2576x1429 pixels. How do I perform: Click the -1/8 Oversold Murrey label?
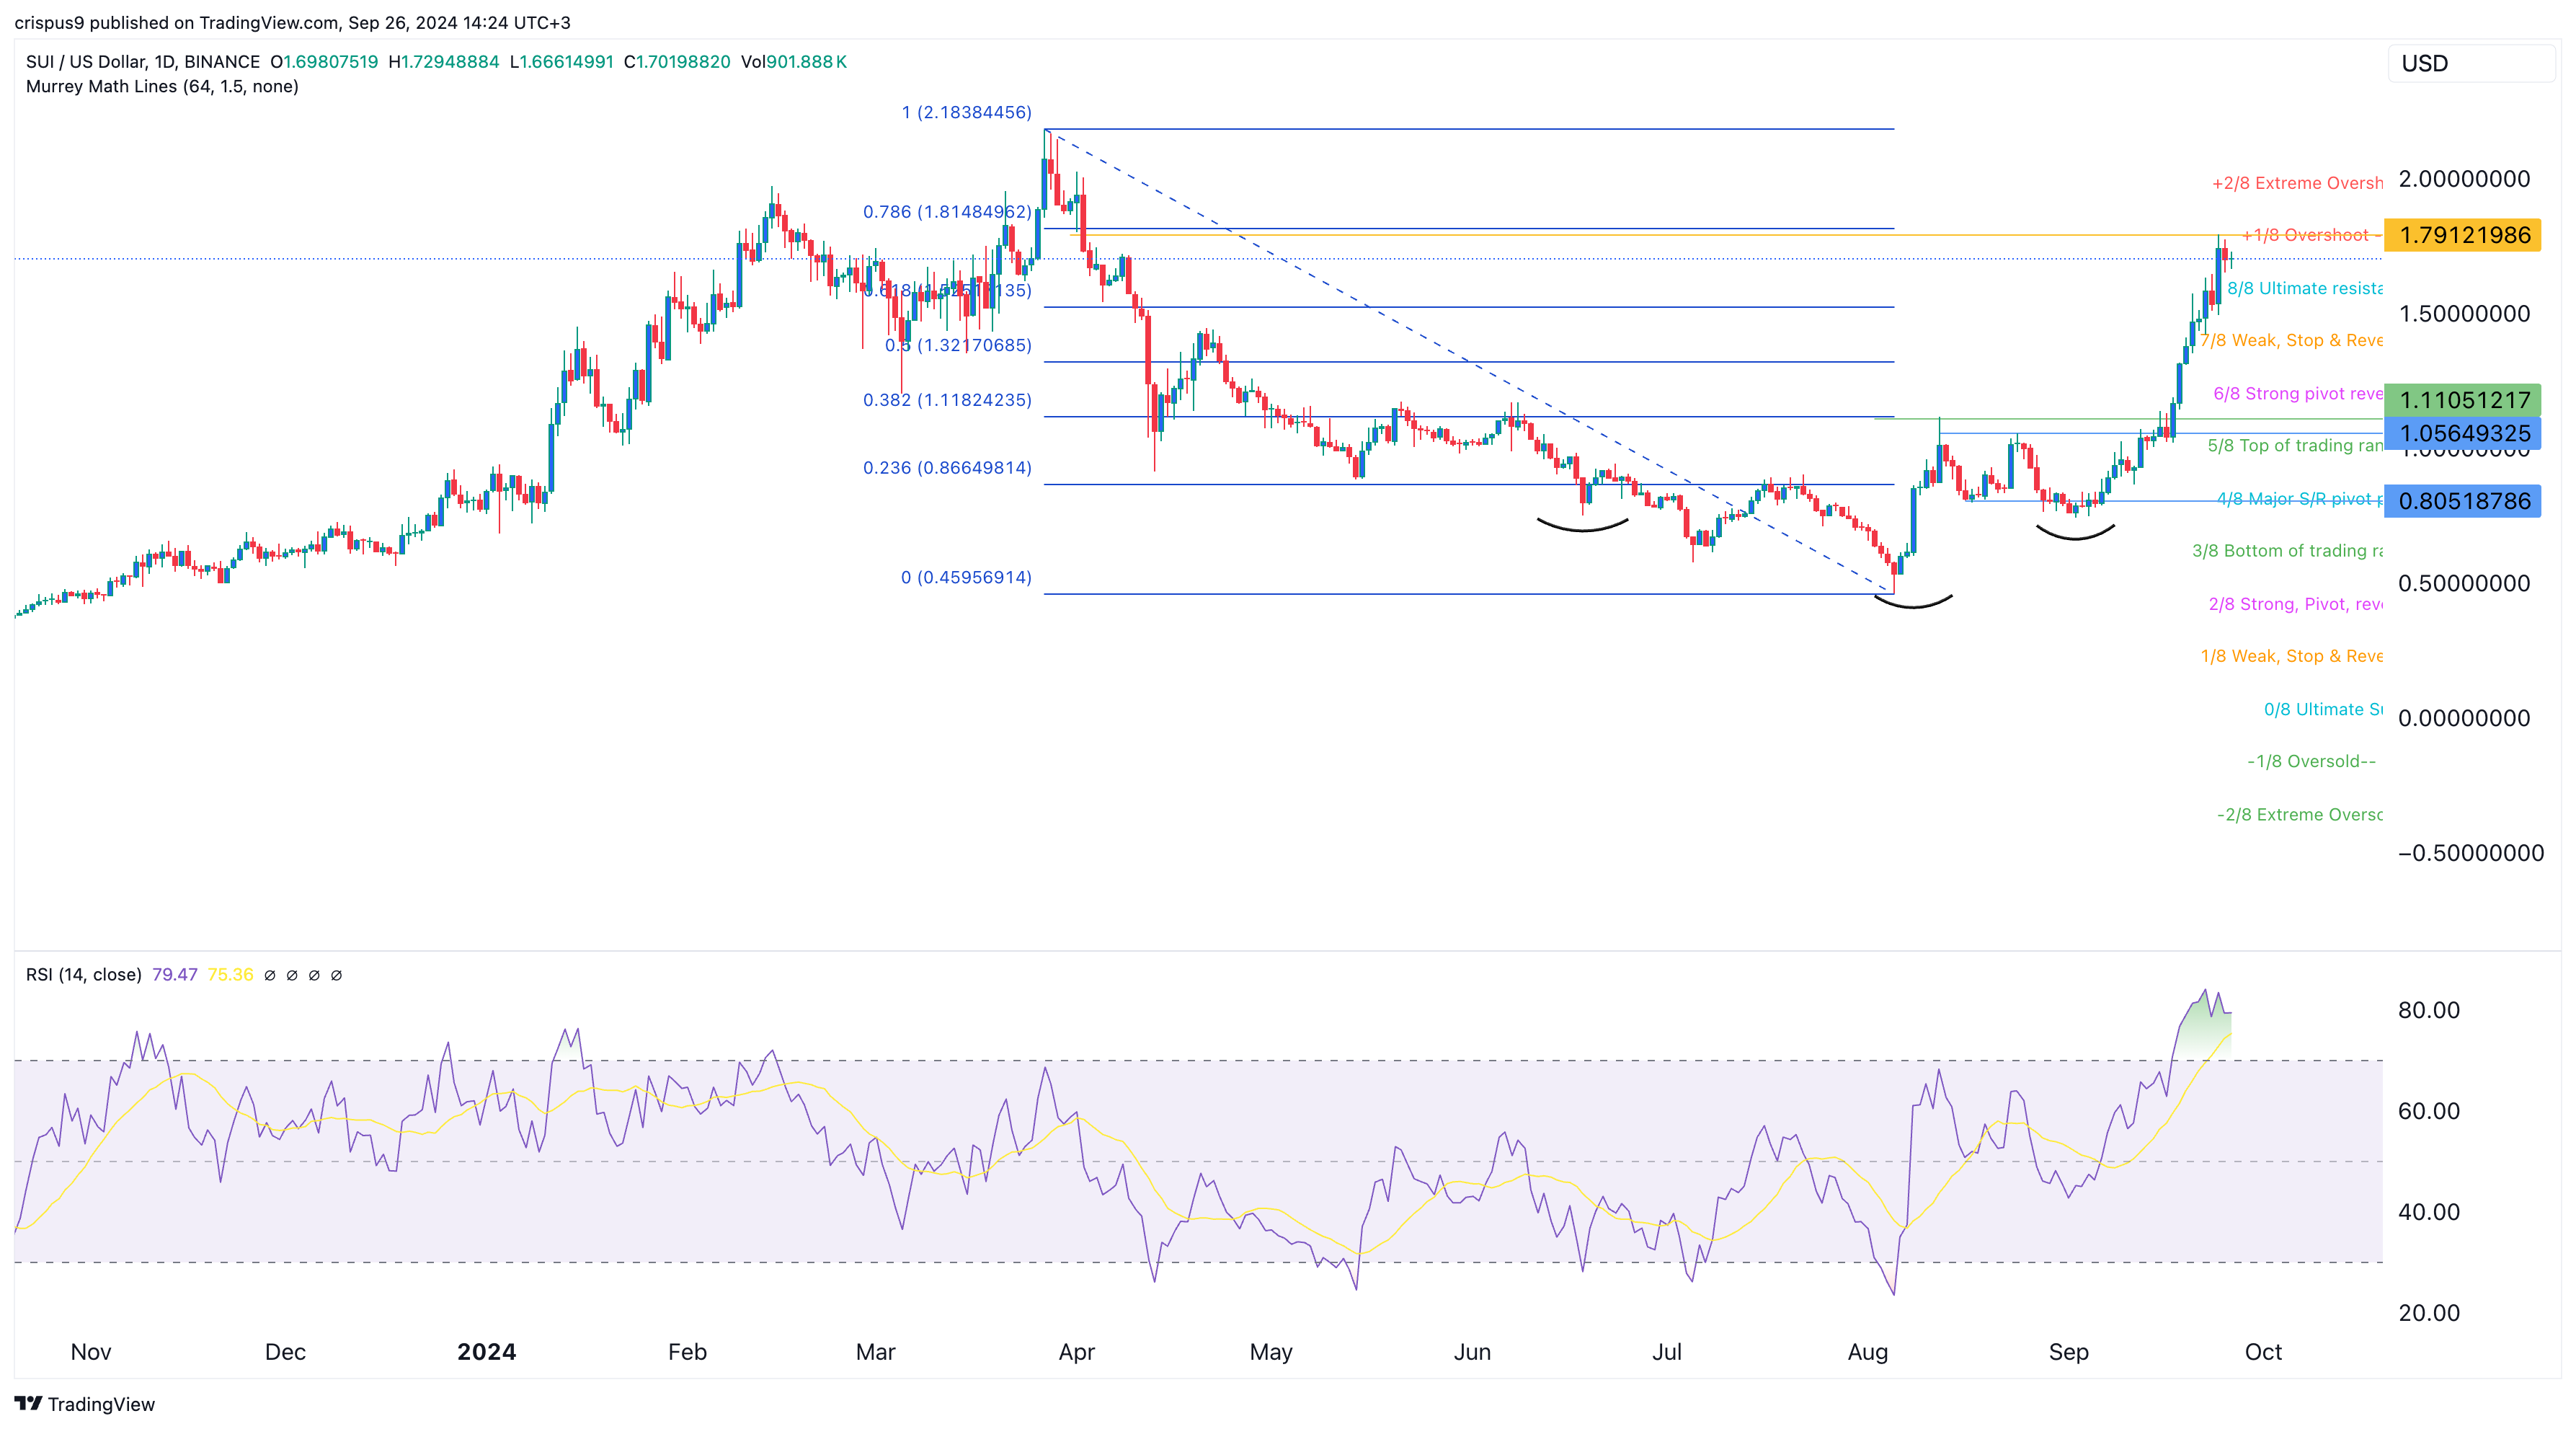coord(2311,761)
